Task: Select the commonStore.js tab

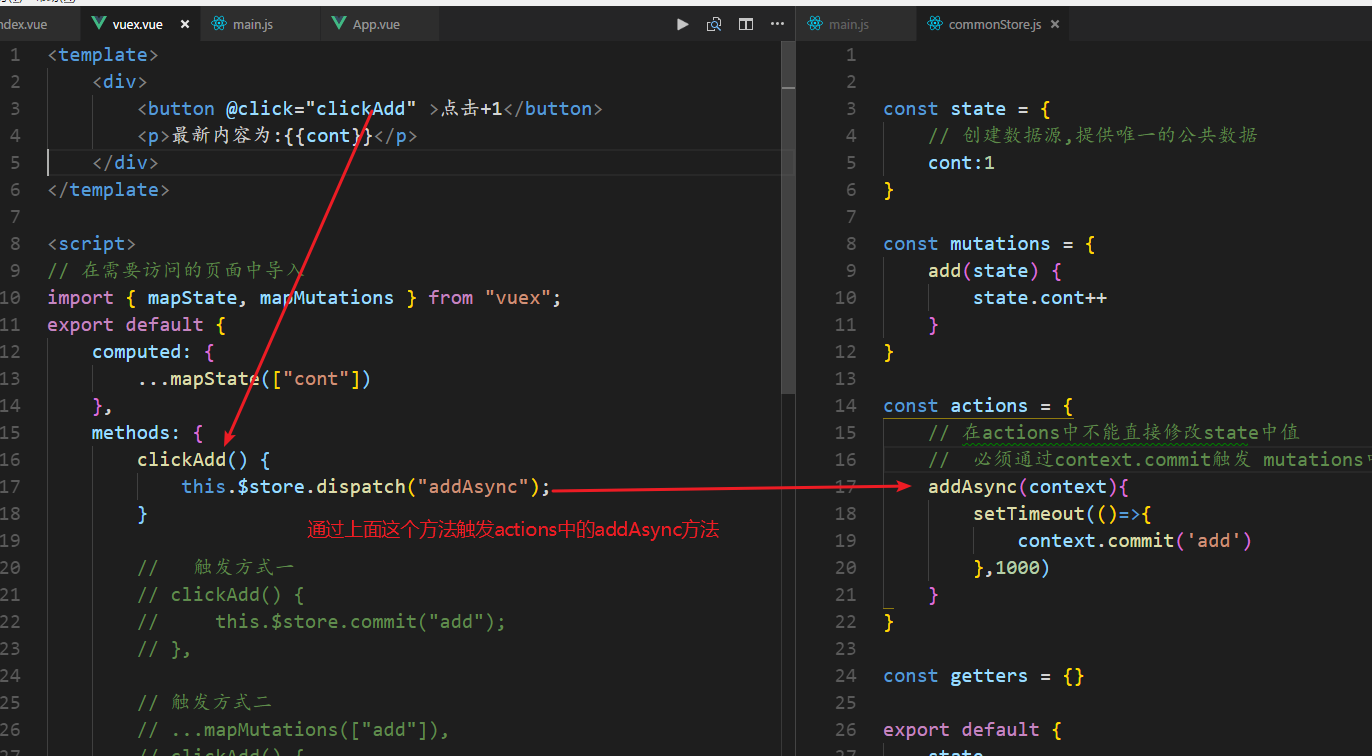Action: (995, 24)
